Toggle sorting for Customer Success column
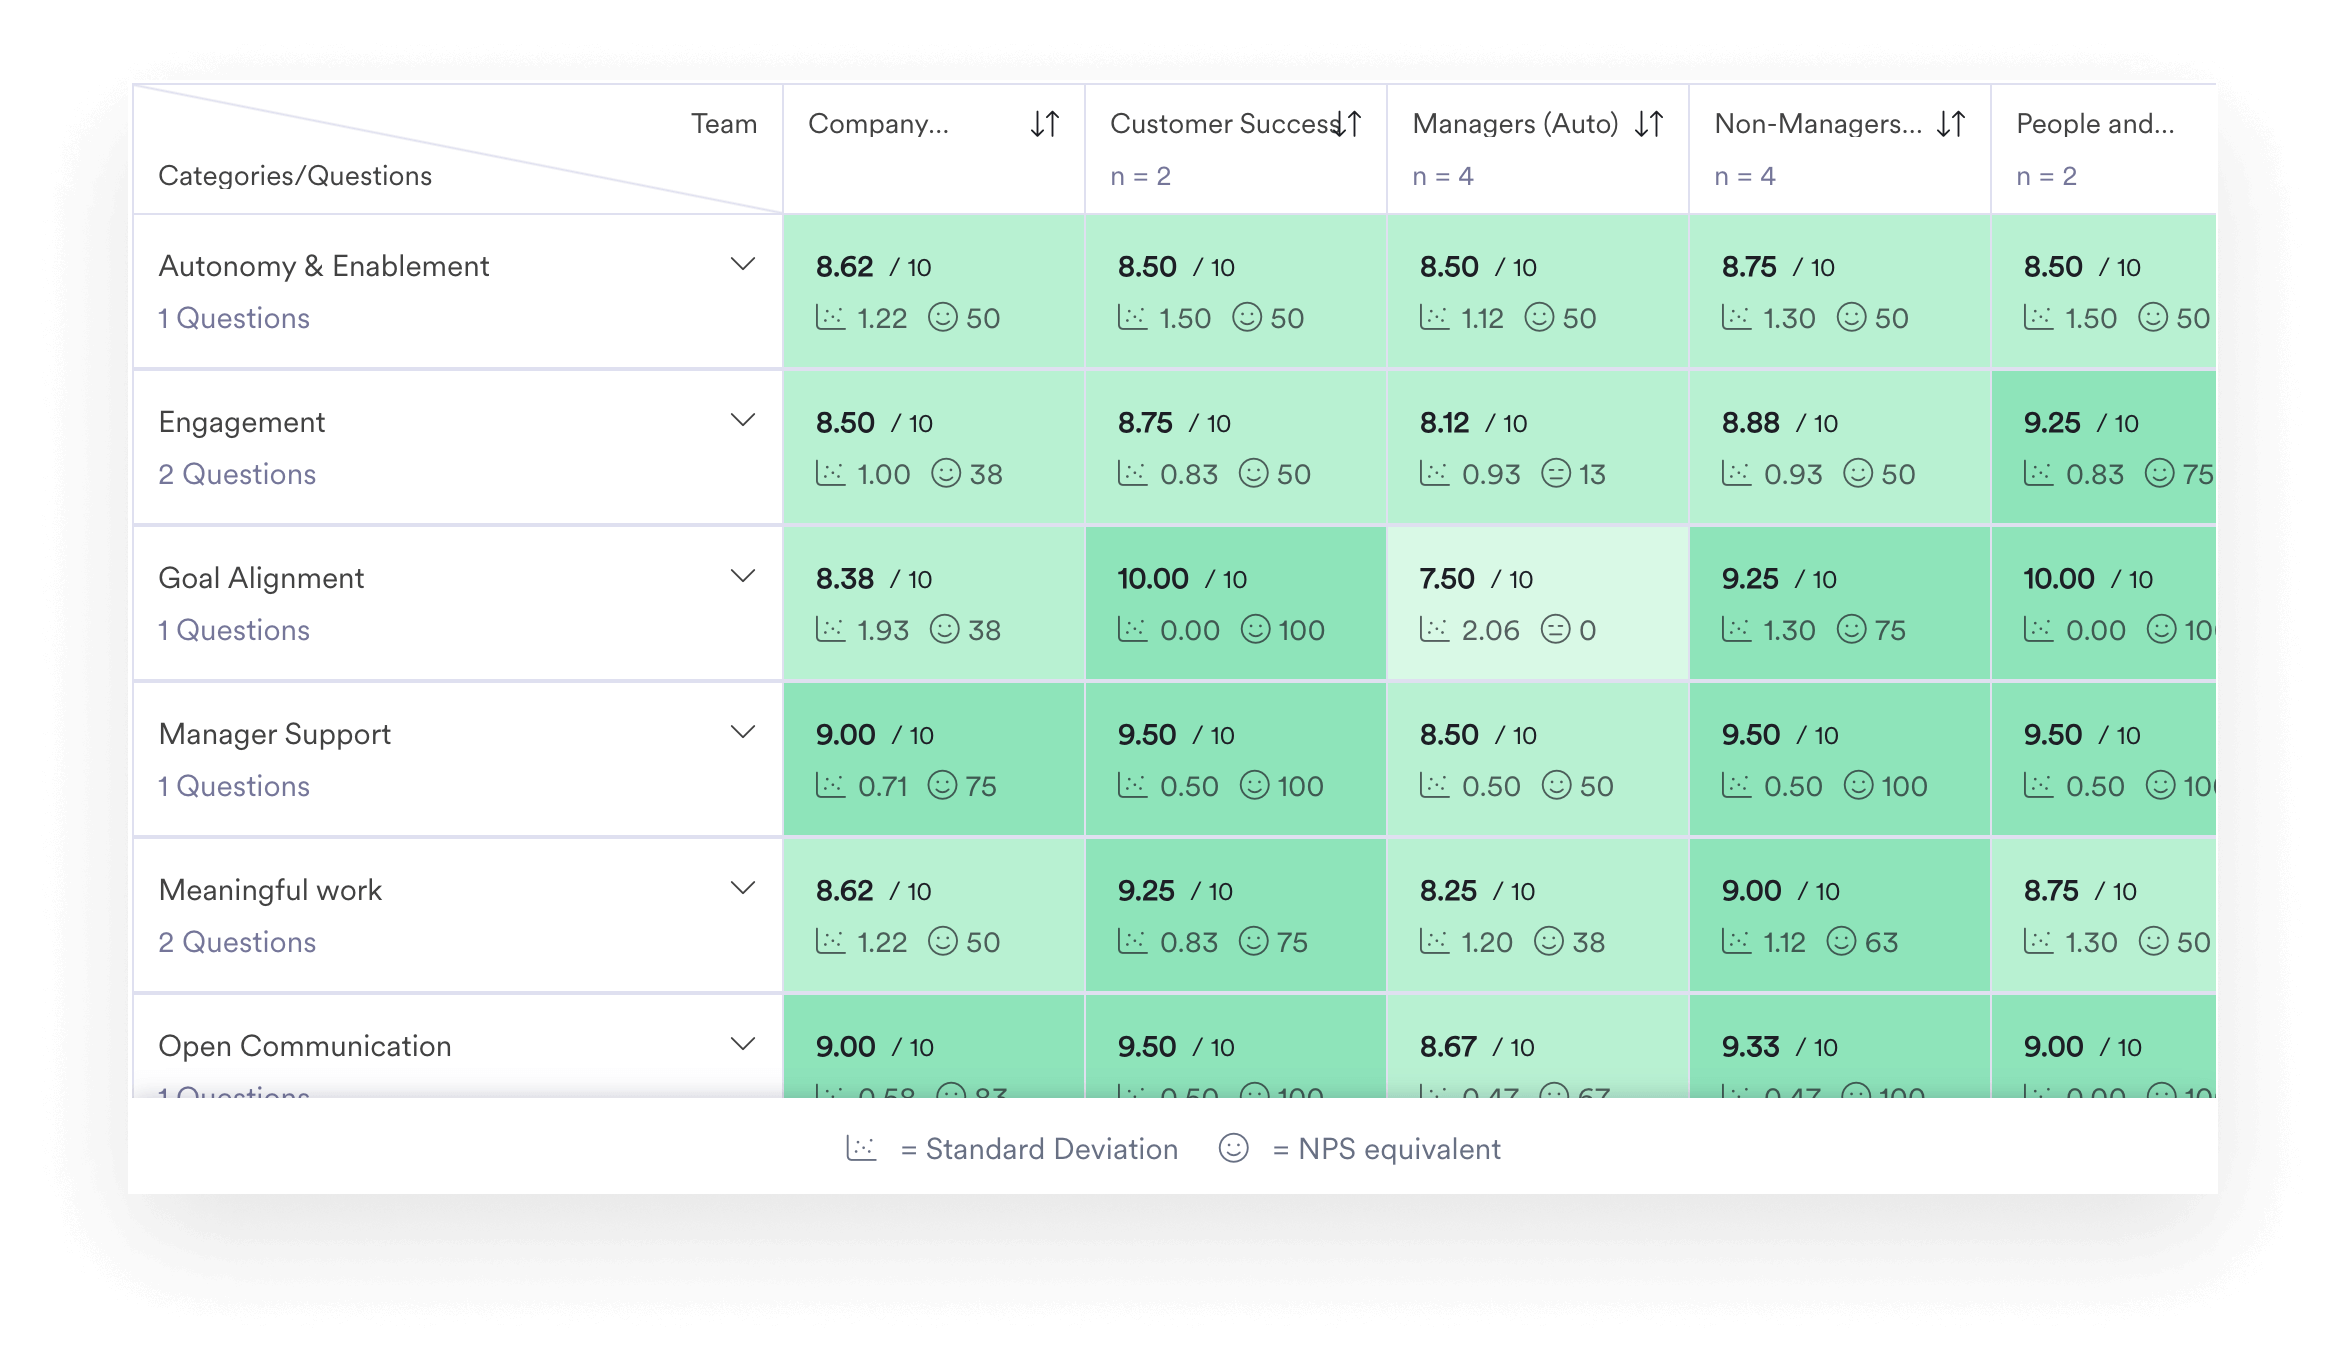 coord(1348,124)
